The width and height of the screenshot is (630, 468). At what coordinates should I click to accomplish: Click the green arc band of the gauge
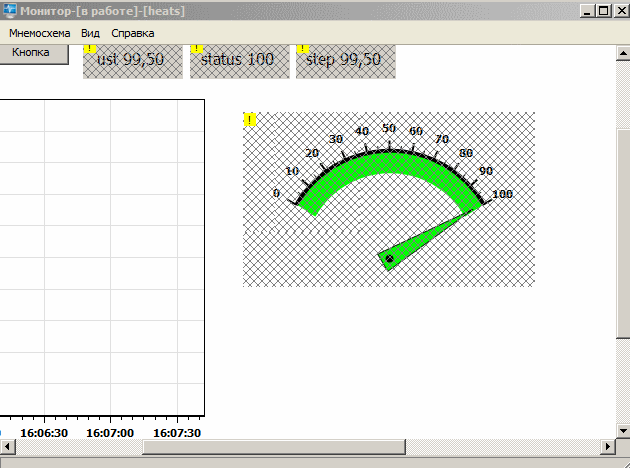389,163
